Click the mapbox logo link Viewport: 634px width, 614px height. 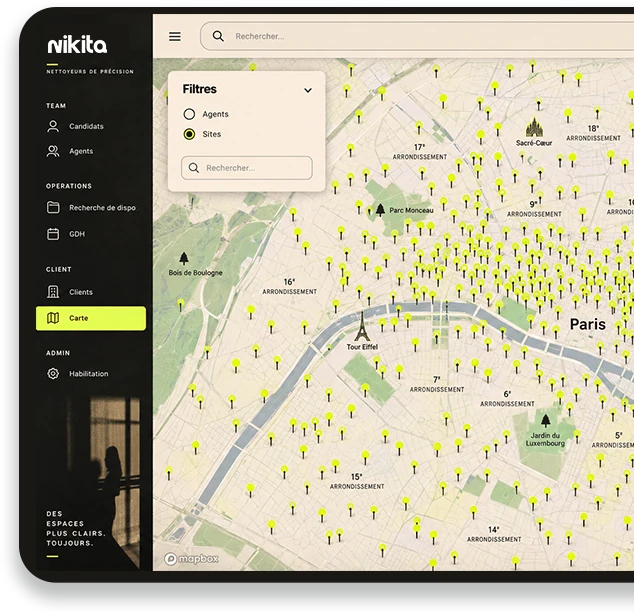click(x=192, y=559)
